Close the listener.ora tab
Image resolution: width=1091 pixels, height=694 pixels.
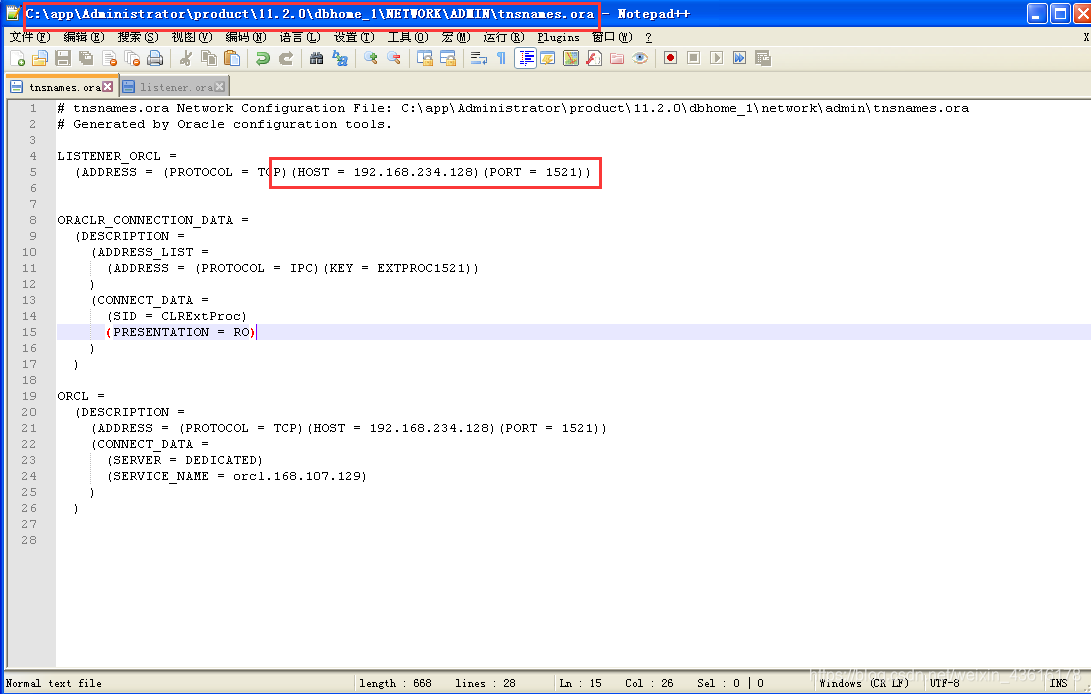tap(220, 86)
